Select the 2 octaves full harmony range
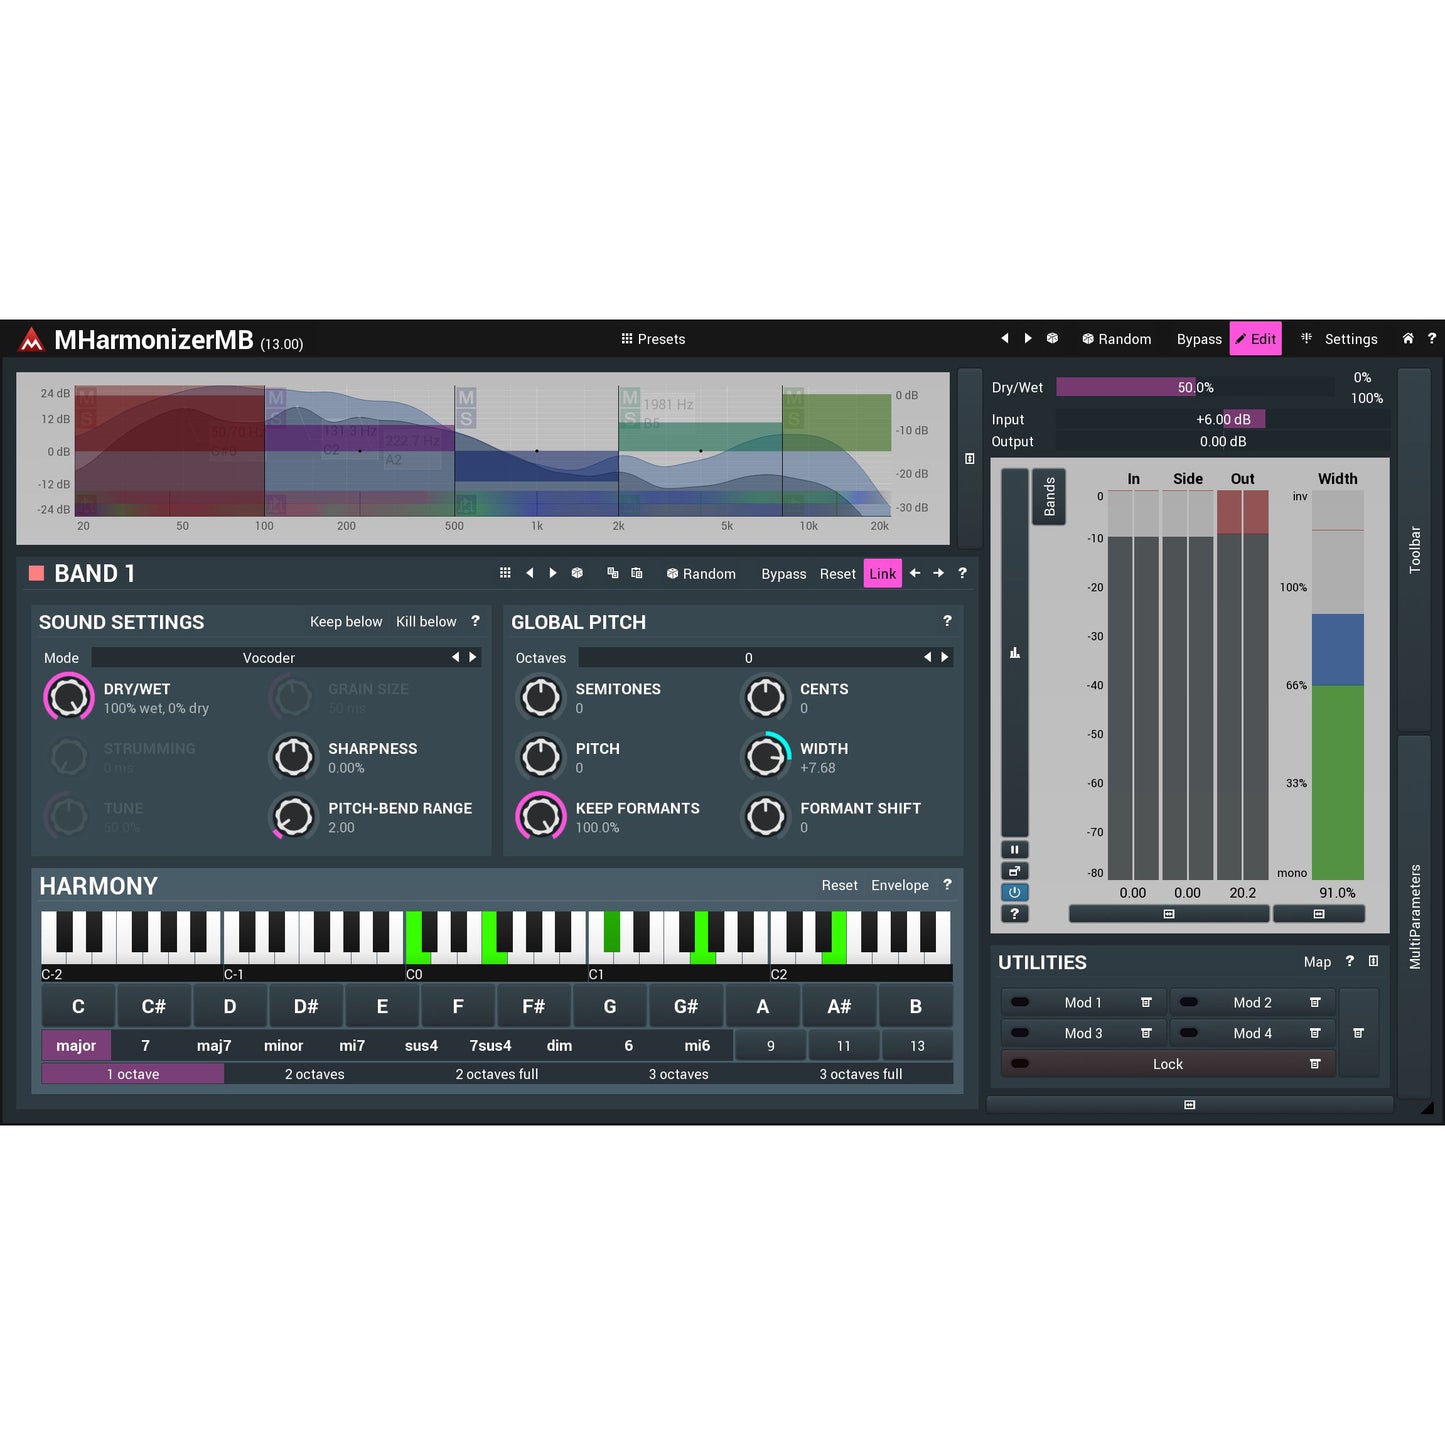This screenshot has height=1445, width=1445. click(497, 1074)
